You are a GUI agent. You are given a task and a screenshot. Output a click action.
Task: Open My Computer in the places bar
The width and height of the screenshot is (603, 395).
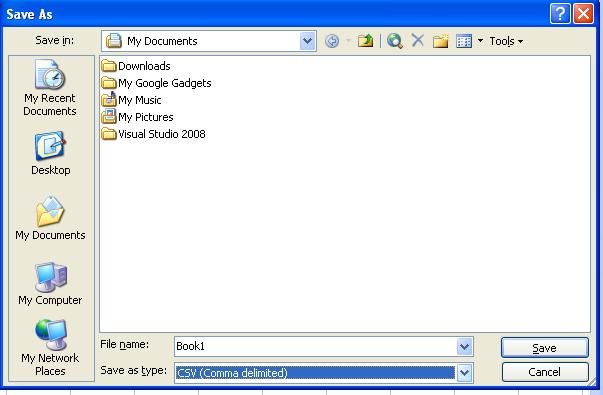pos(50,283)
